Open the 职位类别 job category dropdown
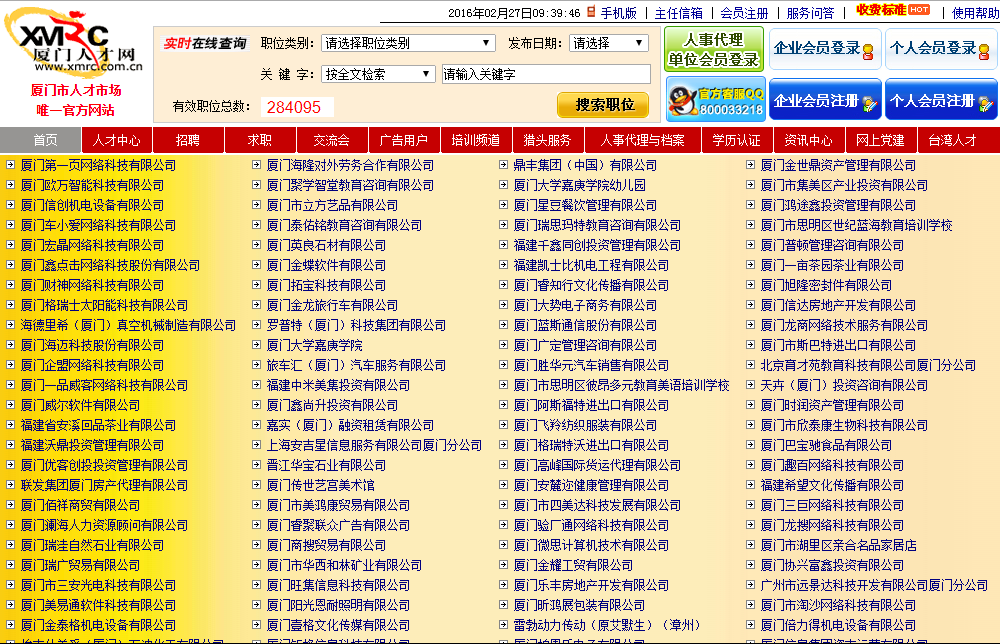The height and width of the screenshot is (644, 1000). pos(408,43)
